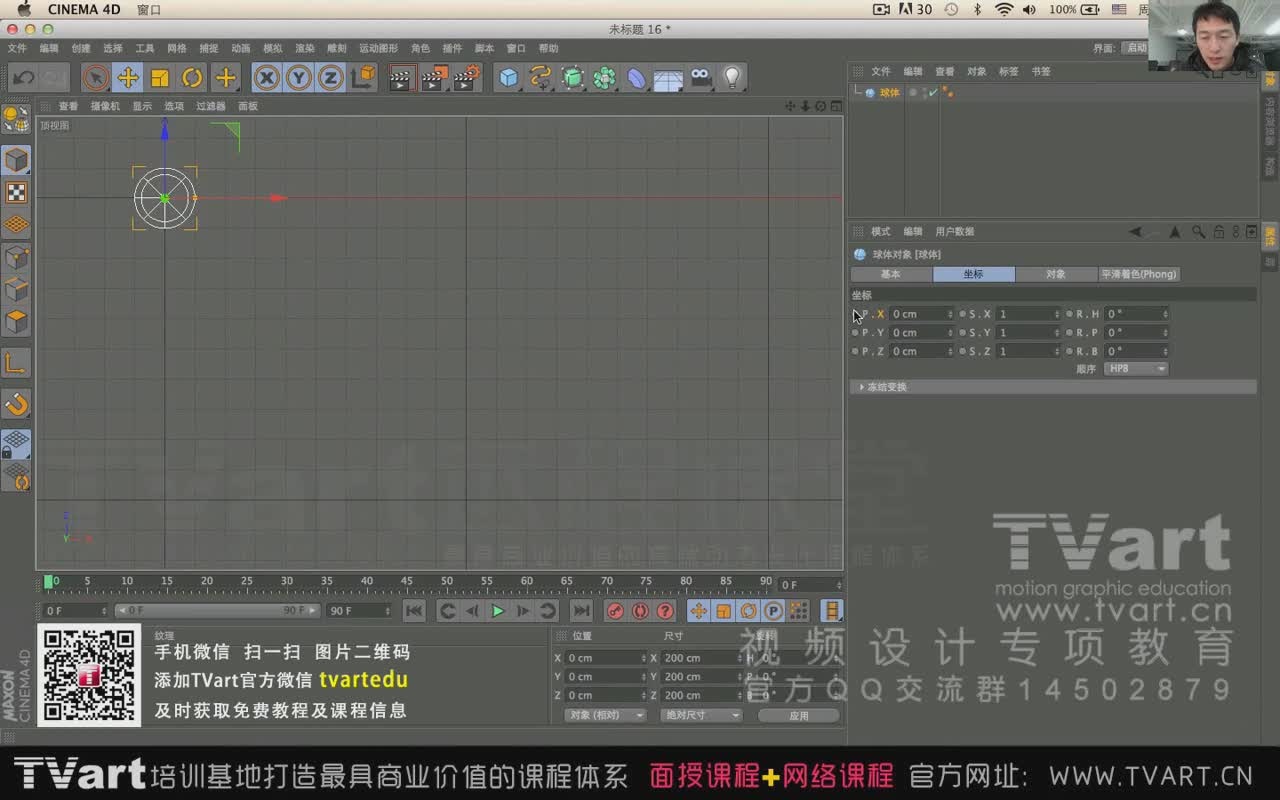Switch to the 对象 attribute tab

(1056, 274)
